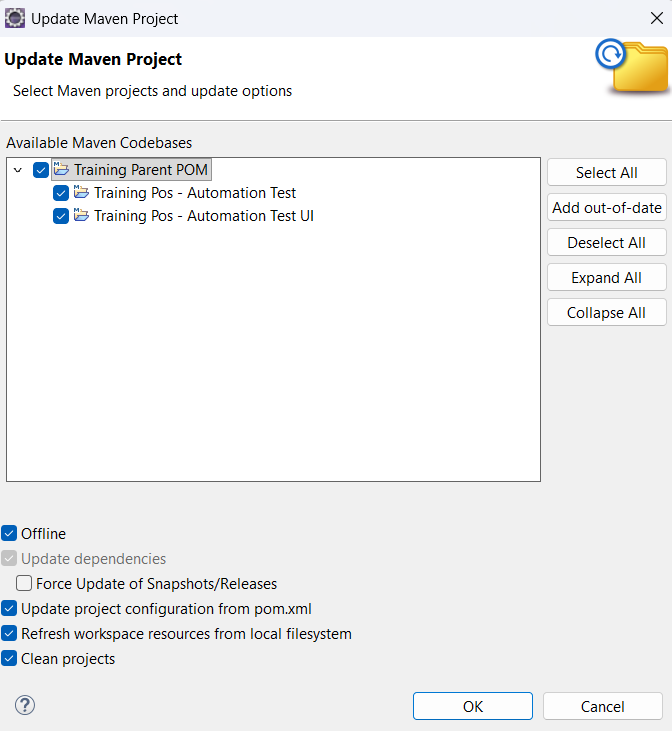Image resolution: width=672 pixels, height=731 pixels.
Task: Toggle the Update dependencies checkbox
Action: [9, 559]
